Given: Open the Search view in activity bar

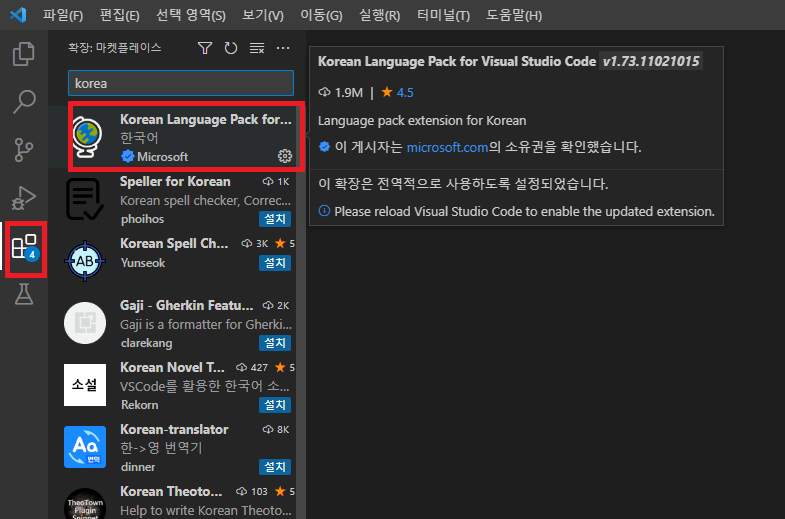Looking at the screenshot, I should [x=24, y=102].
